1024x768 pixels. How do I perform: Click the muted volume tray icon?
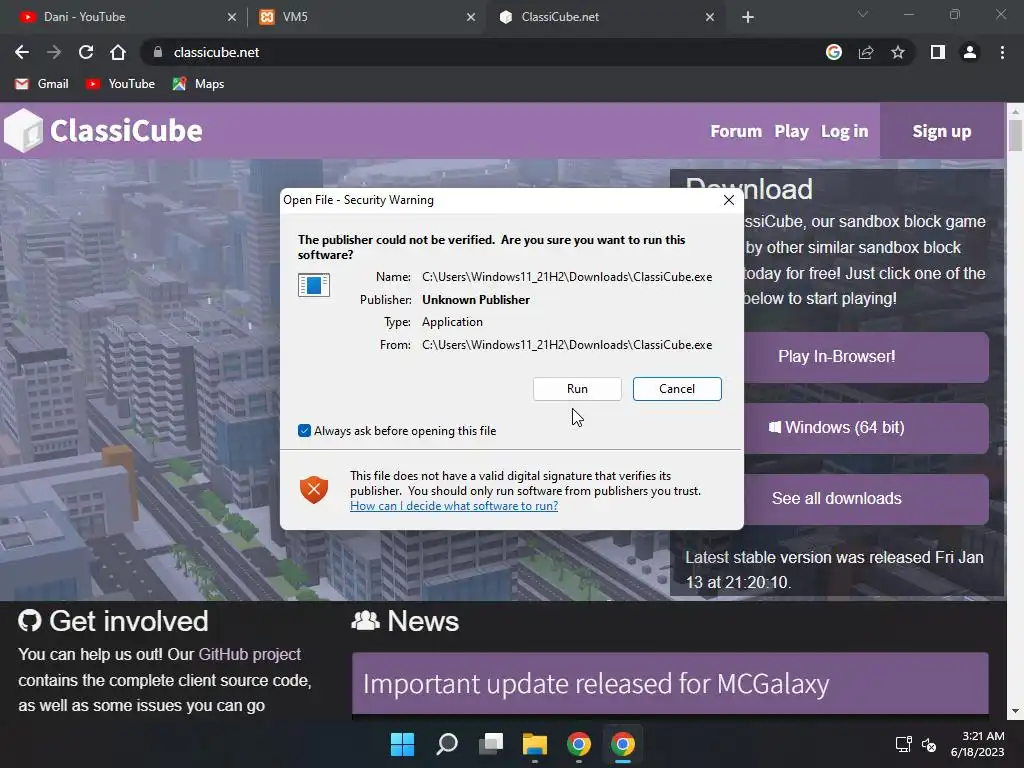[x=929, y=744]
